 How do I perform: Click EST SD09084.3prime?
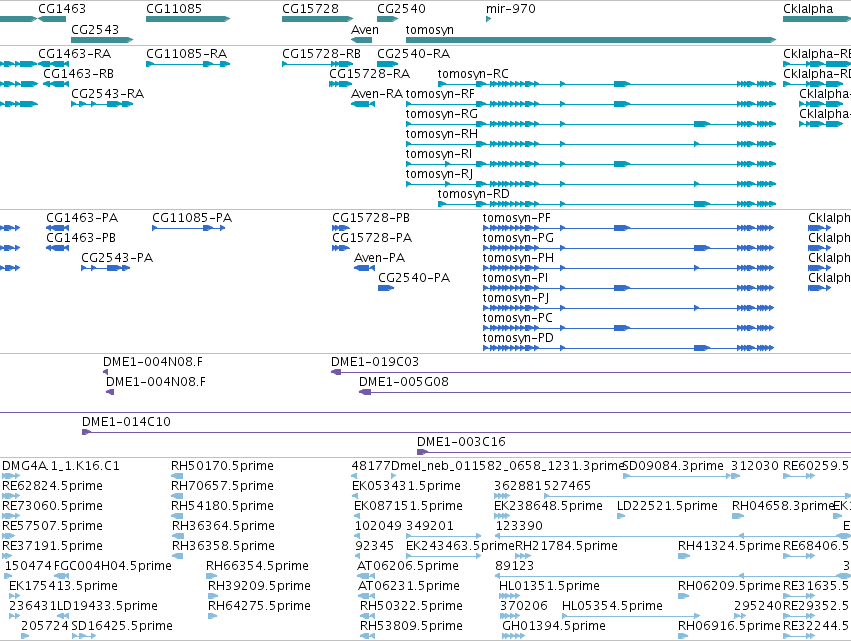coord(673,466)
